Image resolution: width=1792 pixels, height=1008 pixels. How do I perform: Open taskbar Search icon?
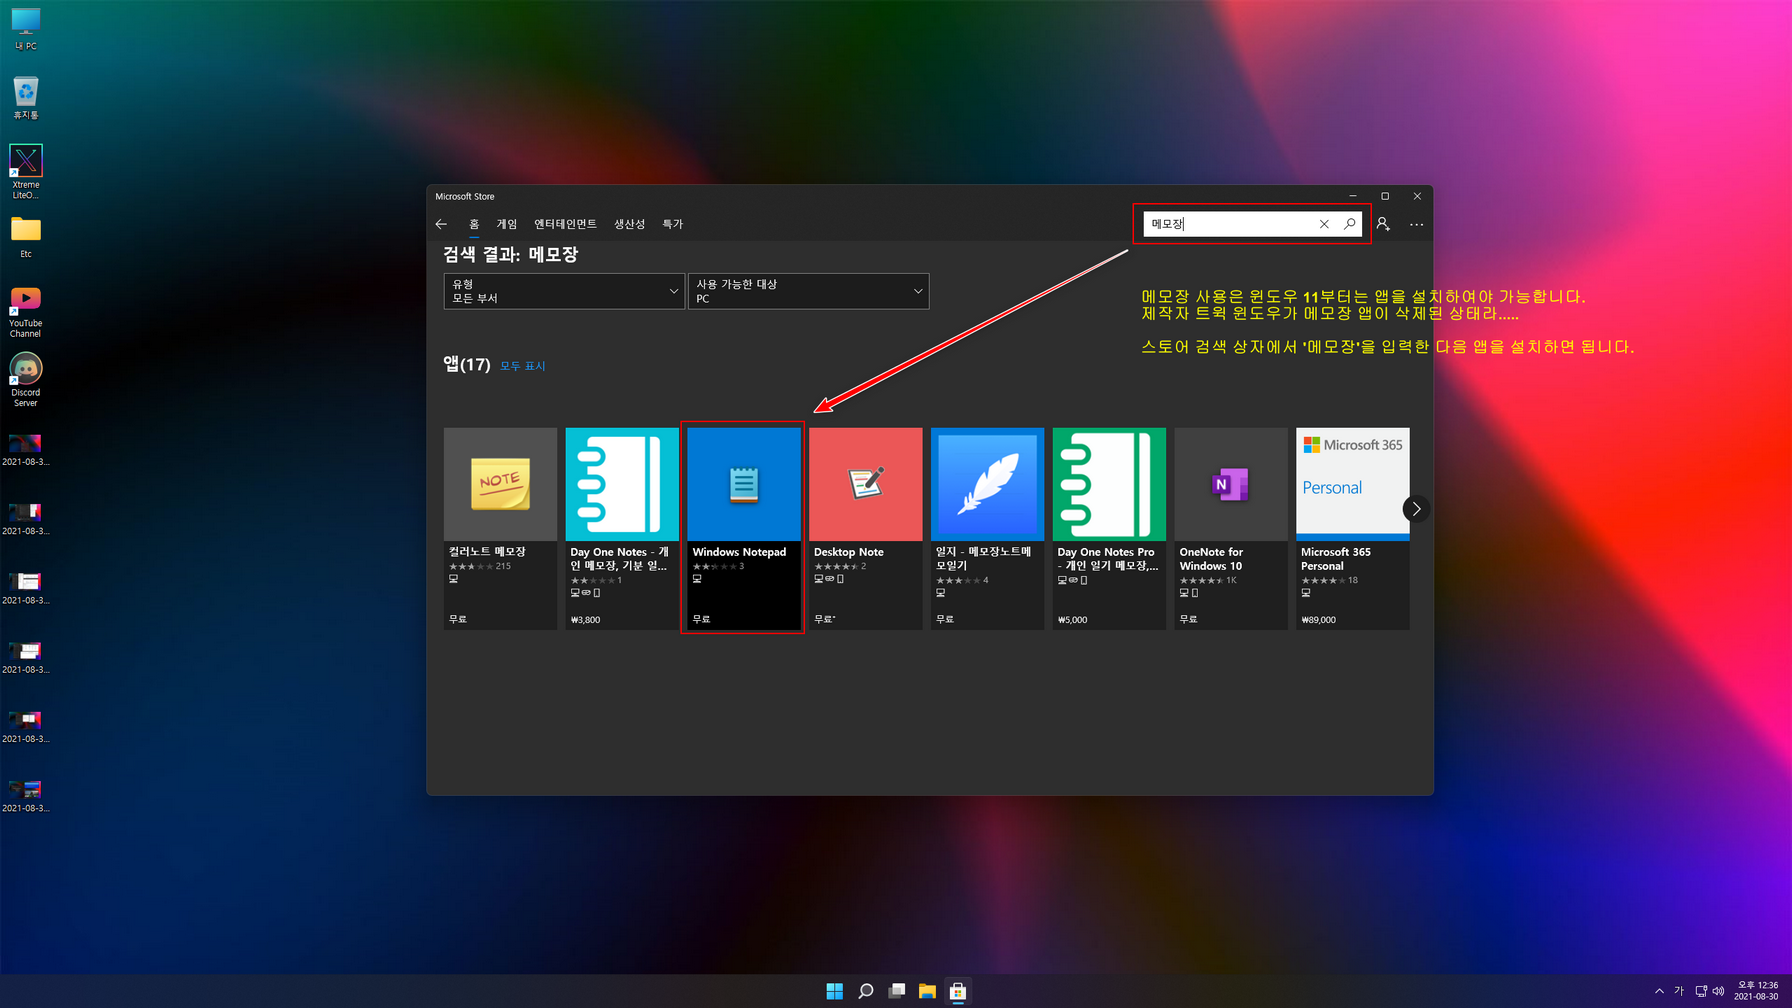pyautogui.click(x=866, y=991)
